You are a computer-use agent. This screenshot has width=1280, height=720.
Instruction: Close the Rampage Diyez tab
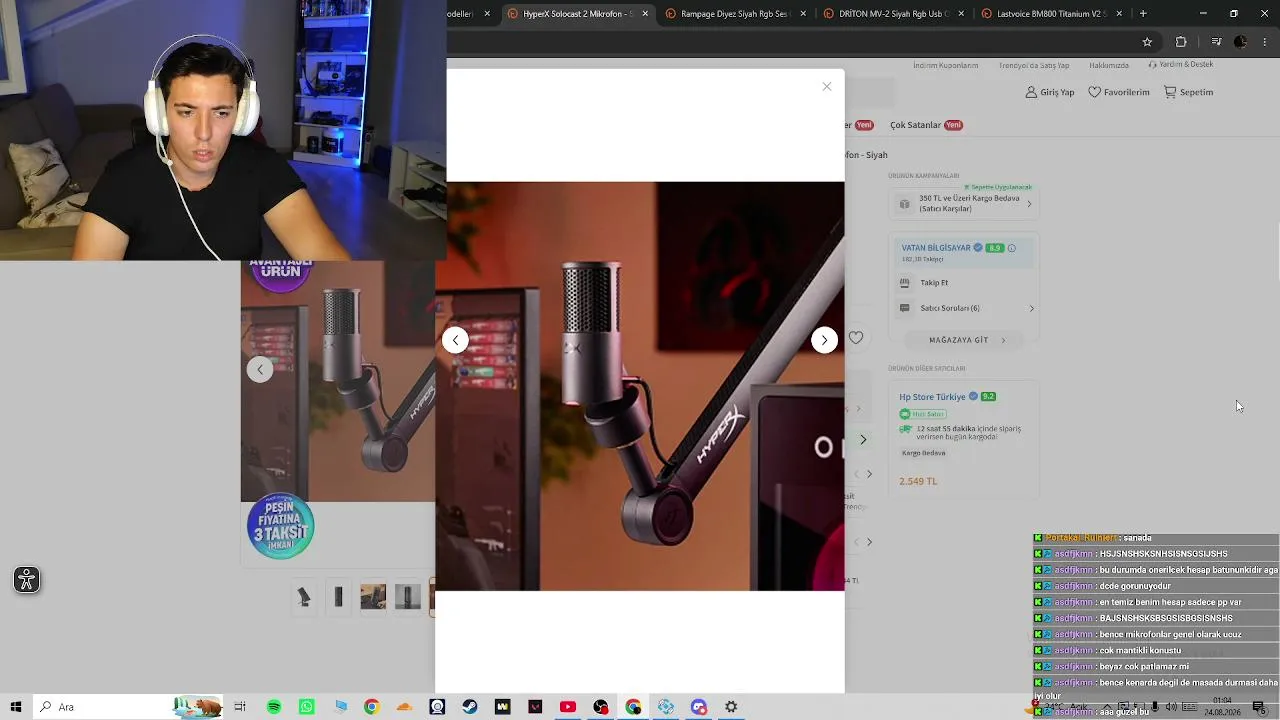pos(803,14)
